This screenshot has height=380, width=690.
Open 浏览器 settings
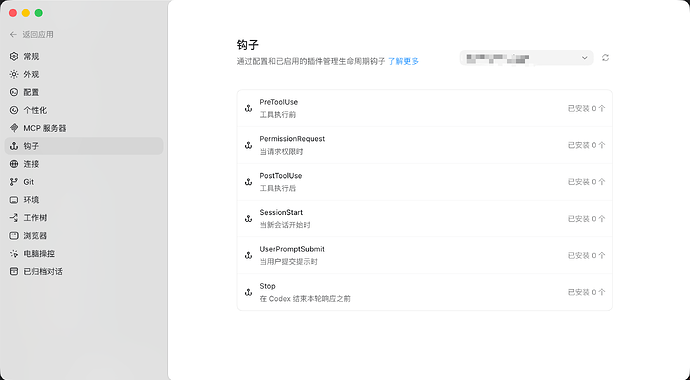(x=84, y=236)
